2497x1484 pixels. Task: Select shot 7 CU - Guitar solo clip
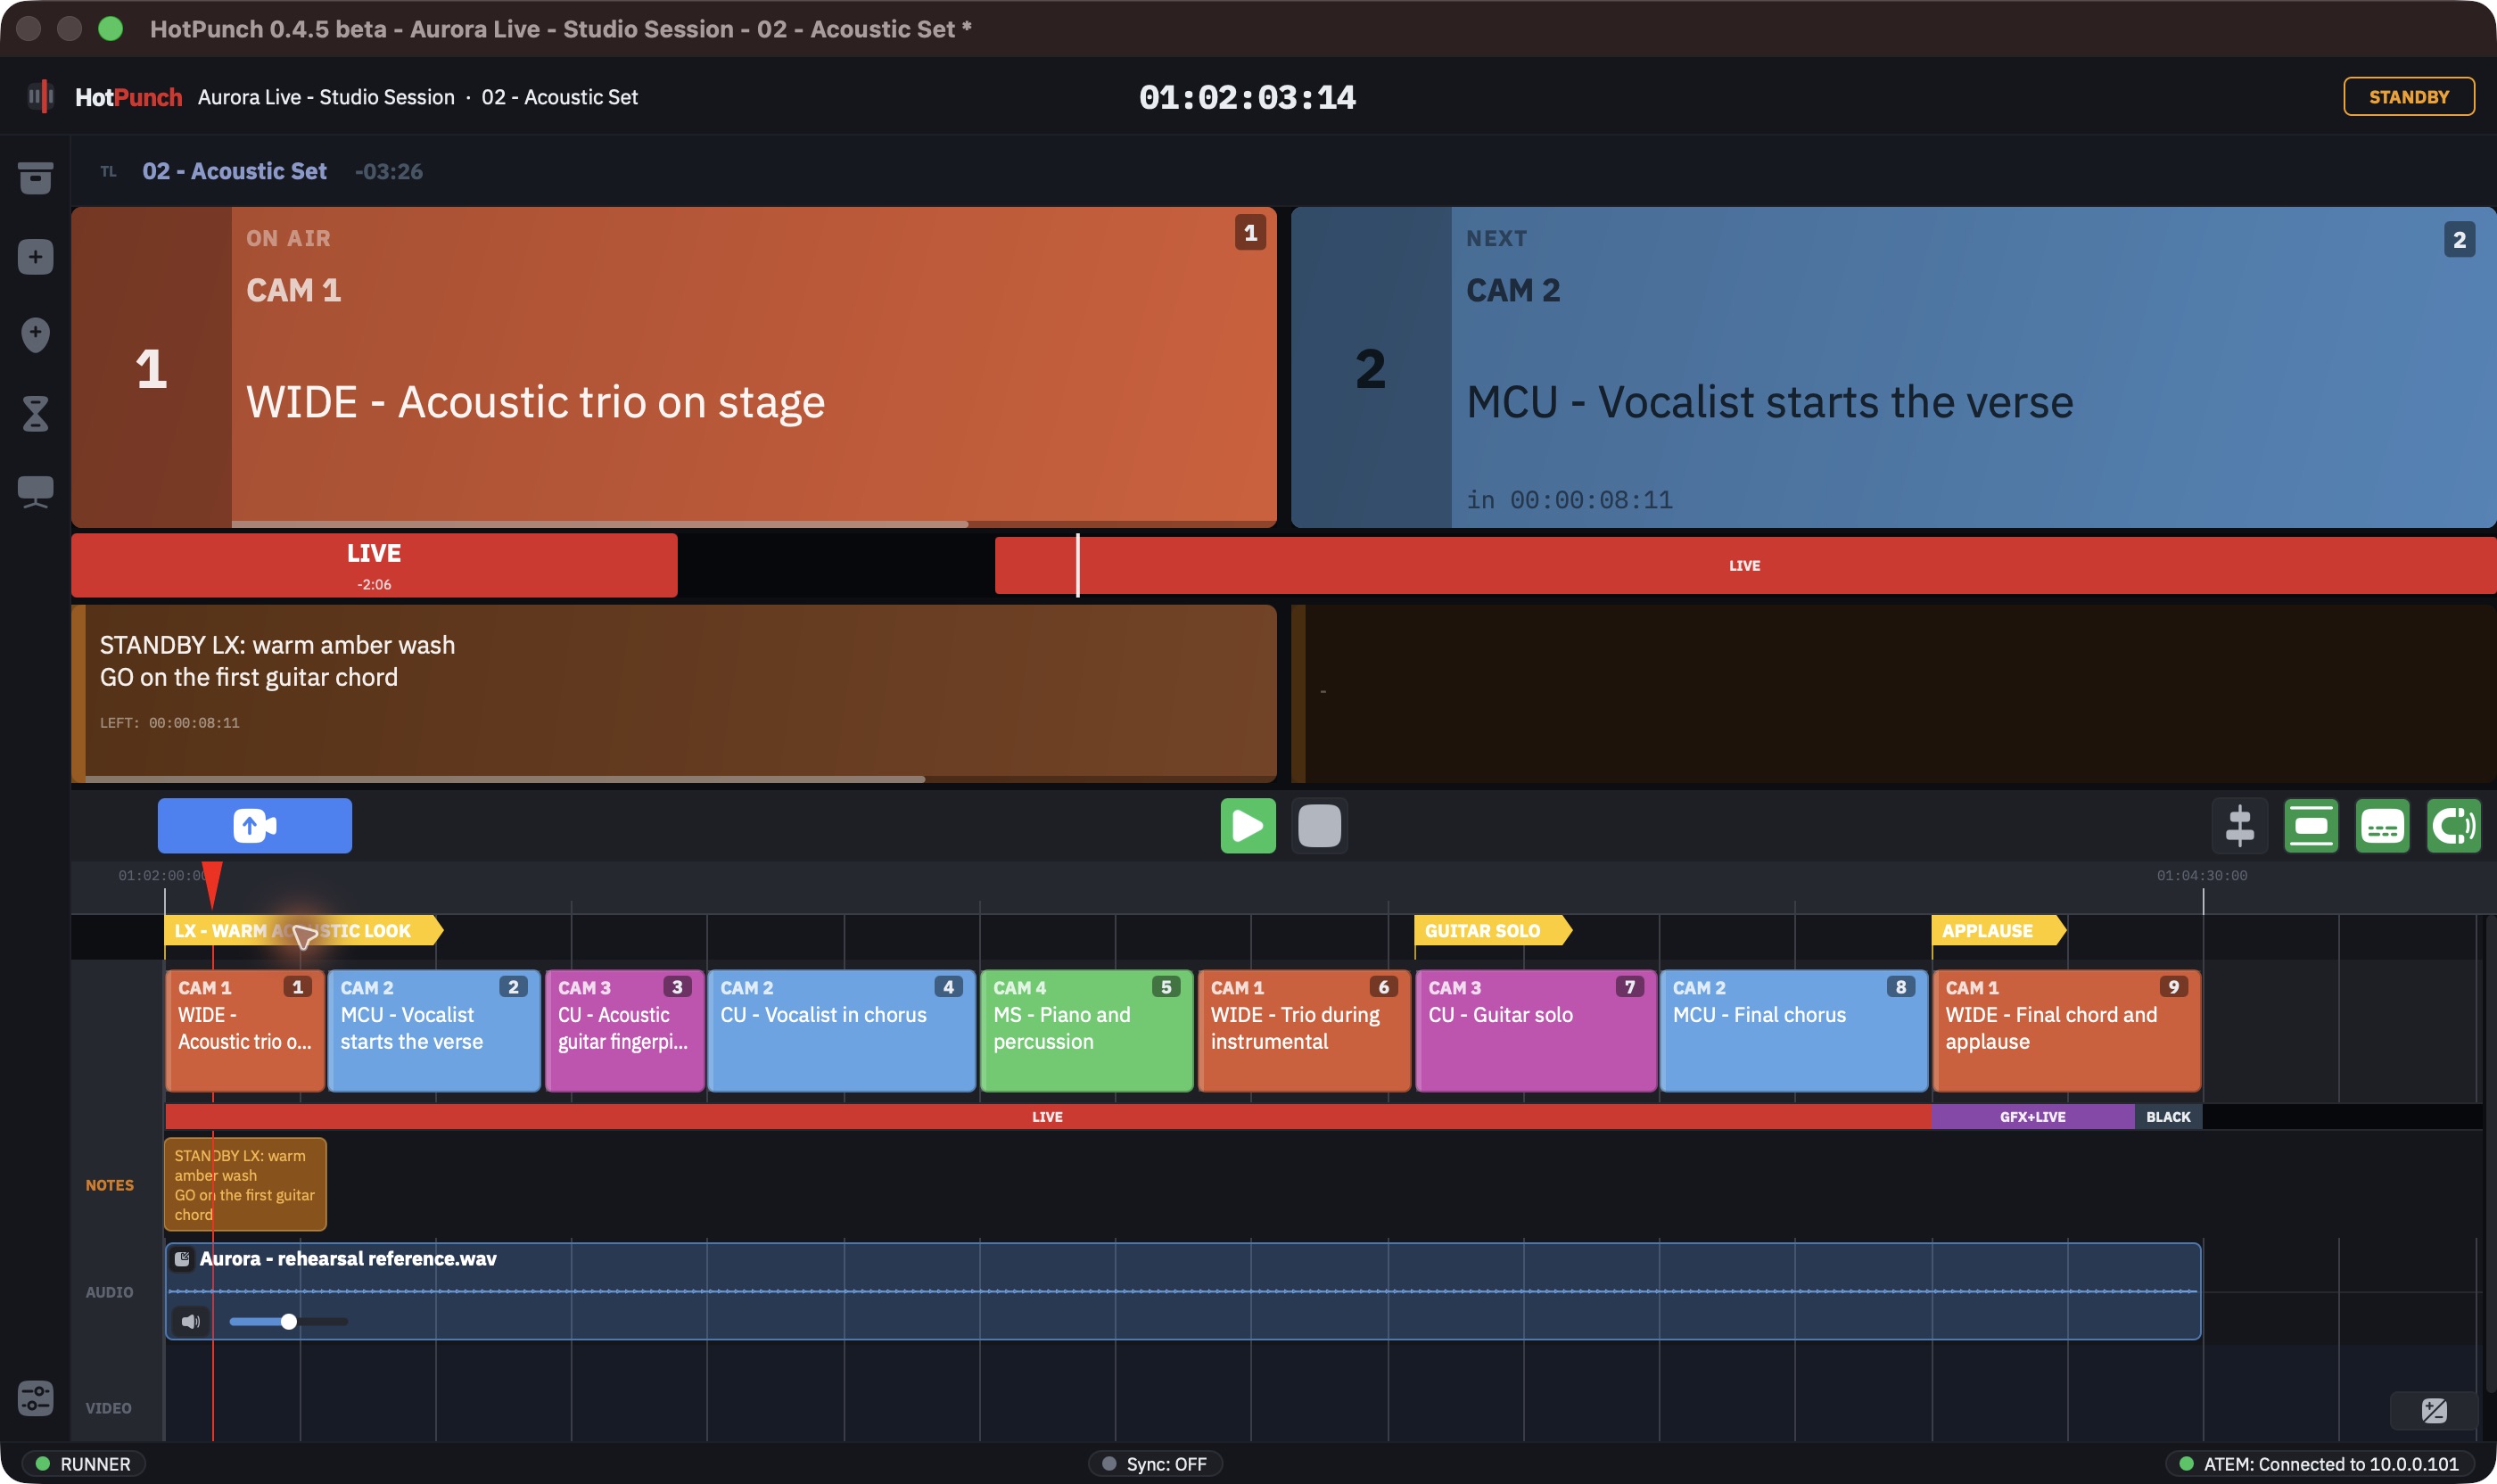tap(1536, 1031)
